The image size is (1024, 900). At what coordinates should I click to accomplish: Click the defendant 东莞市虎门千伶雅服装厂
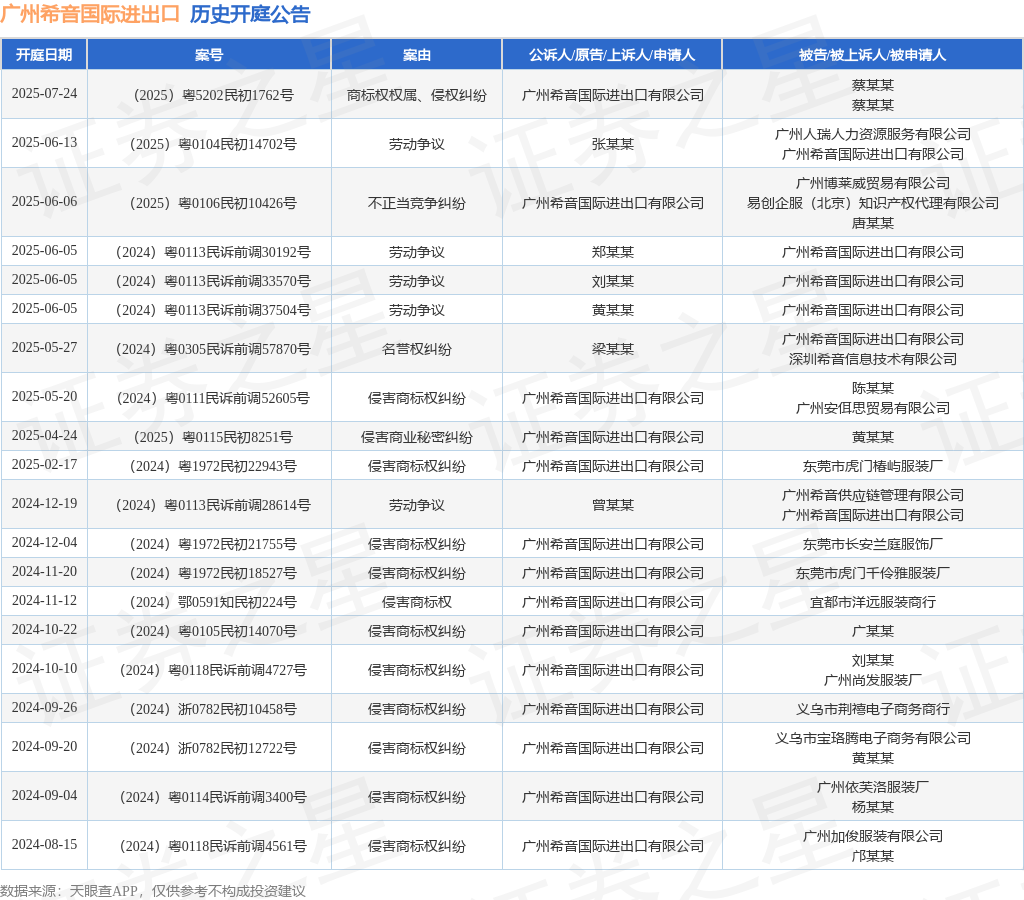pos(872,573)
